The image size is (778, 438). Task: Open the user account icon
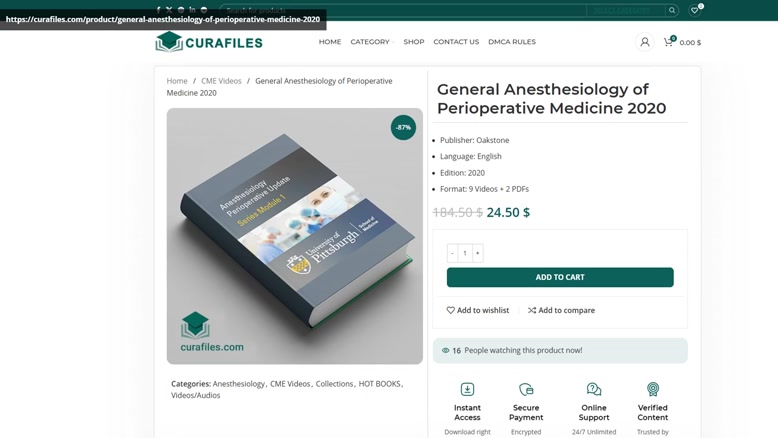[x=645, y=42]
